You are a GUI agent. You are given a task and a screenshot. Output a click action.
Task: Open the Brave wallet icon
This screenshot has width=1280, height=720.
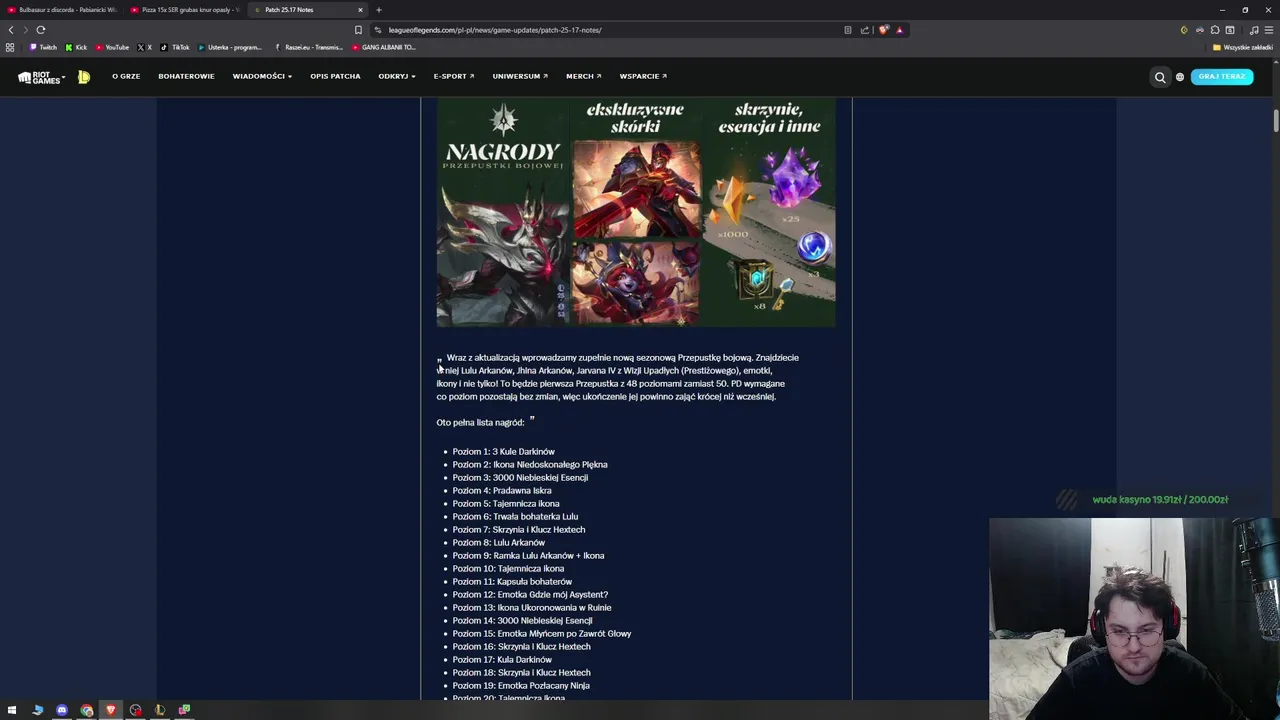click(1230, 30)
